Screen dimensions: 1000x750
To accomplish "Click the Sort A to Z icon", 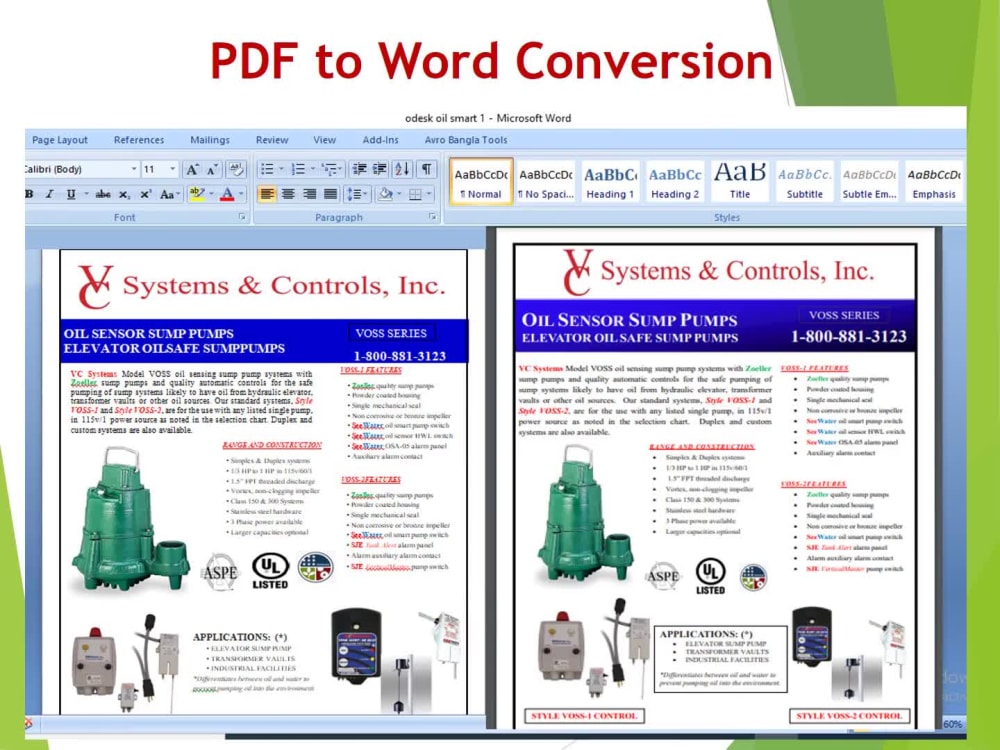I will (x=402, y=169).
